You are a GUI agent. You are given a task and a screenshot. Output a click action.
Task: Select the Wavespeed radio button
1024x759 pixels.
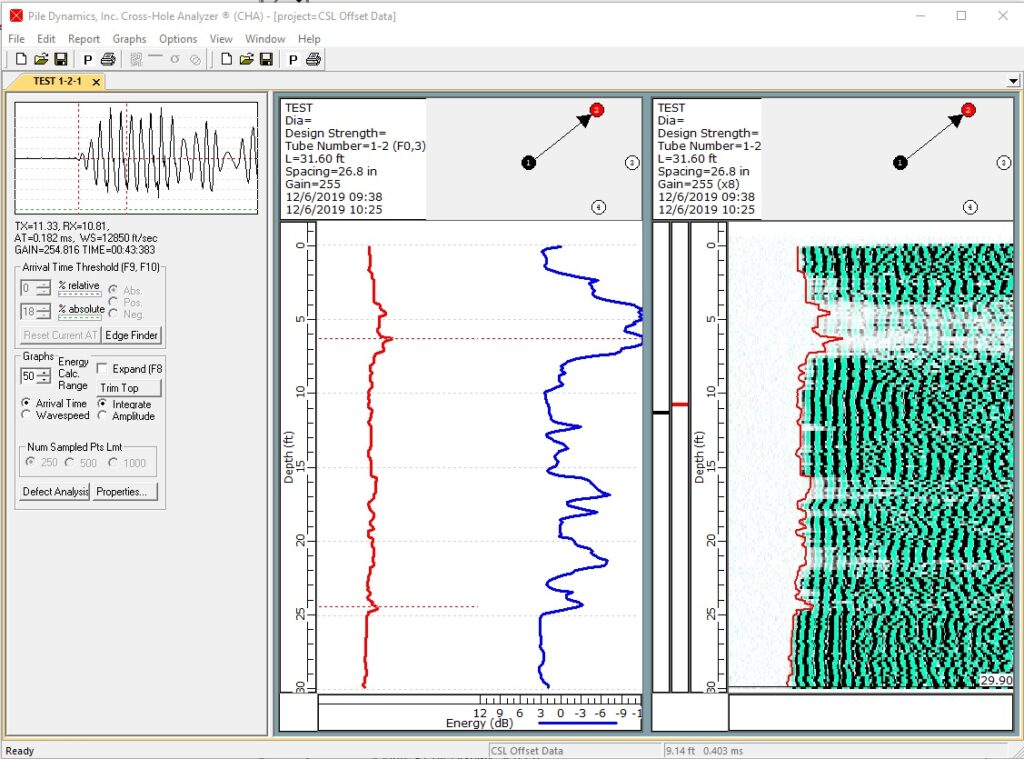point(26,415)
